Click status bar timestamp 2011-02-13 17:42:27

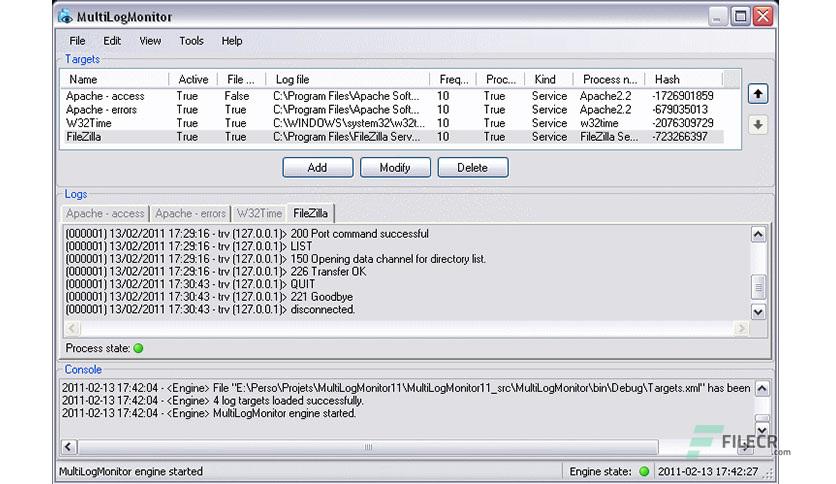point(708,471)
